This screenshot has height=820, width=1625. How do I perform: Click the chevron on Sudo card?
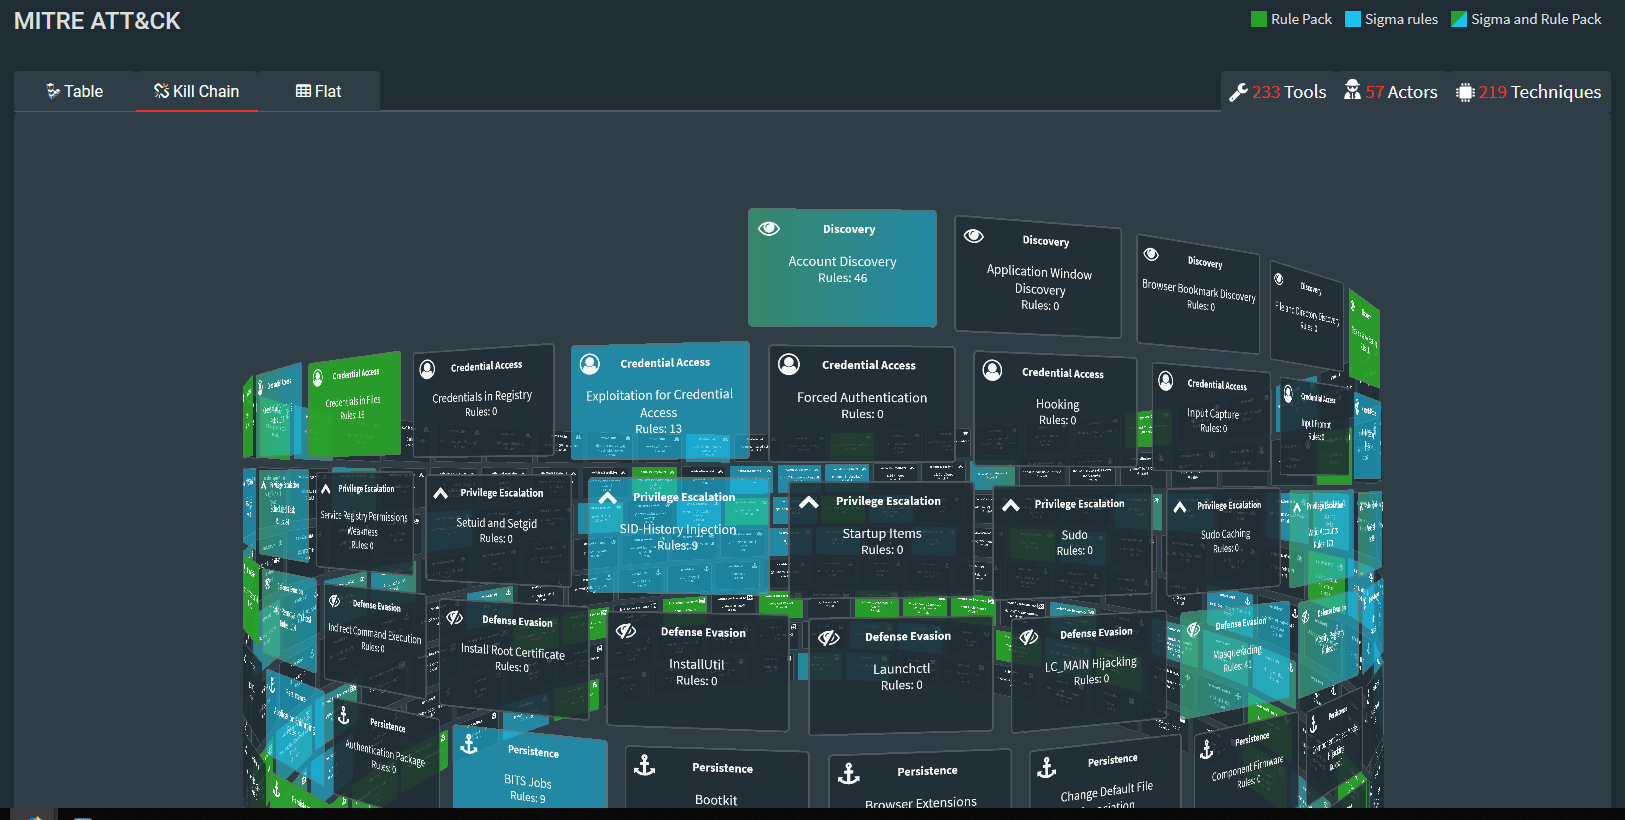click(x=1011, y=505)
